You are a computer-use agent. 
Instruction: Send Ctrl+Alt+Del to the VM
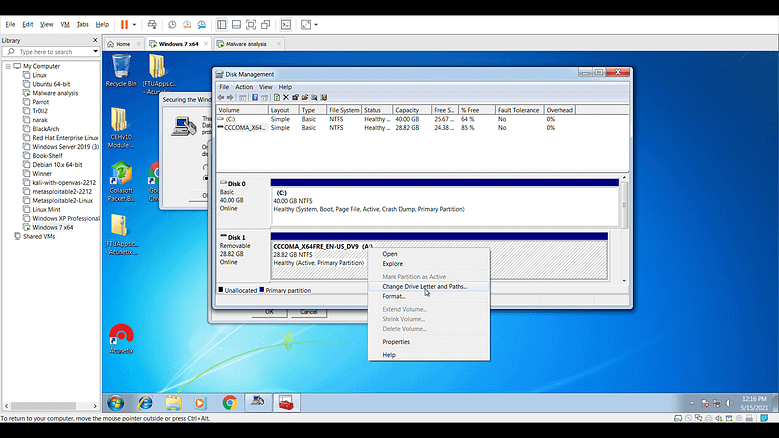click(x=152, y=24)
